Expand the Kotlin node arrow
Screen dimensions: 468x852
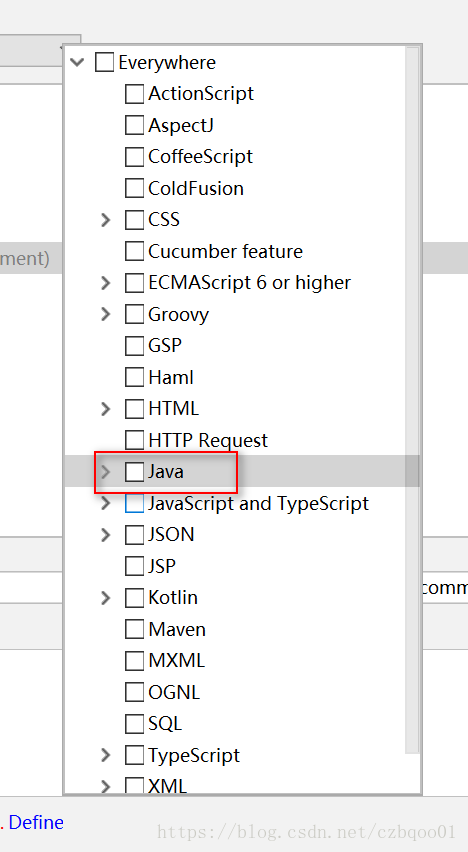(106, 598)
